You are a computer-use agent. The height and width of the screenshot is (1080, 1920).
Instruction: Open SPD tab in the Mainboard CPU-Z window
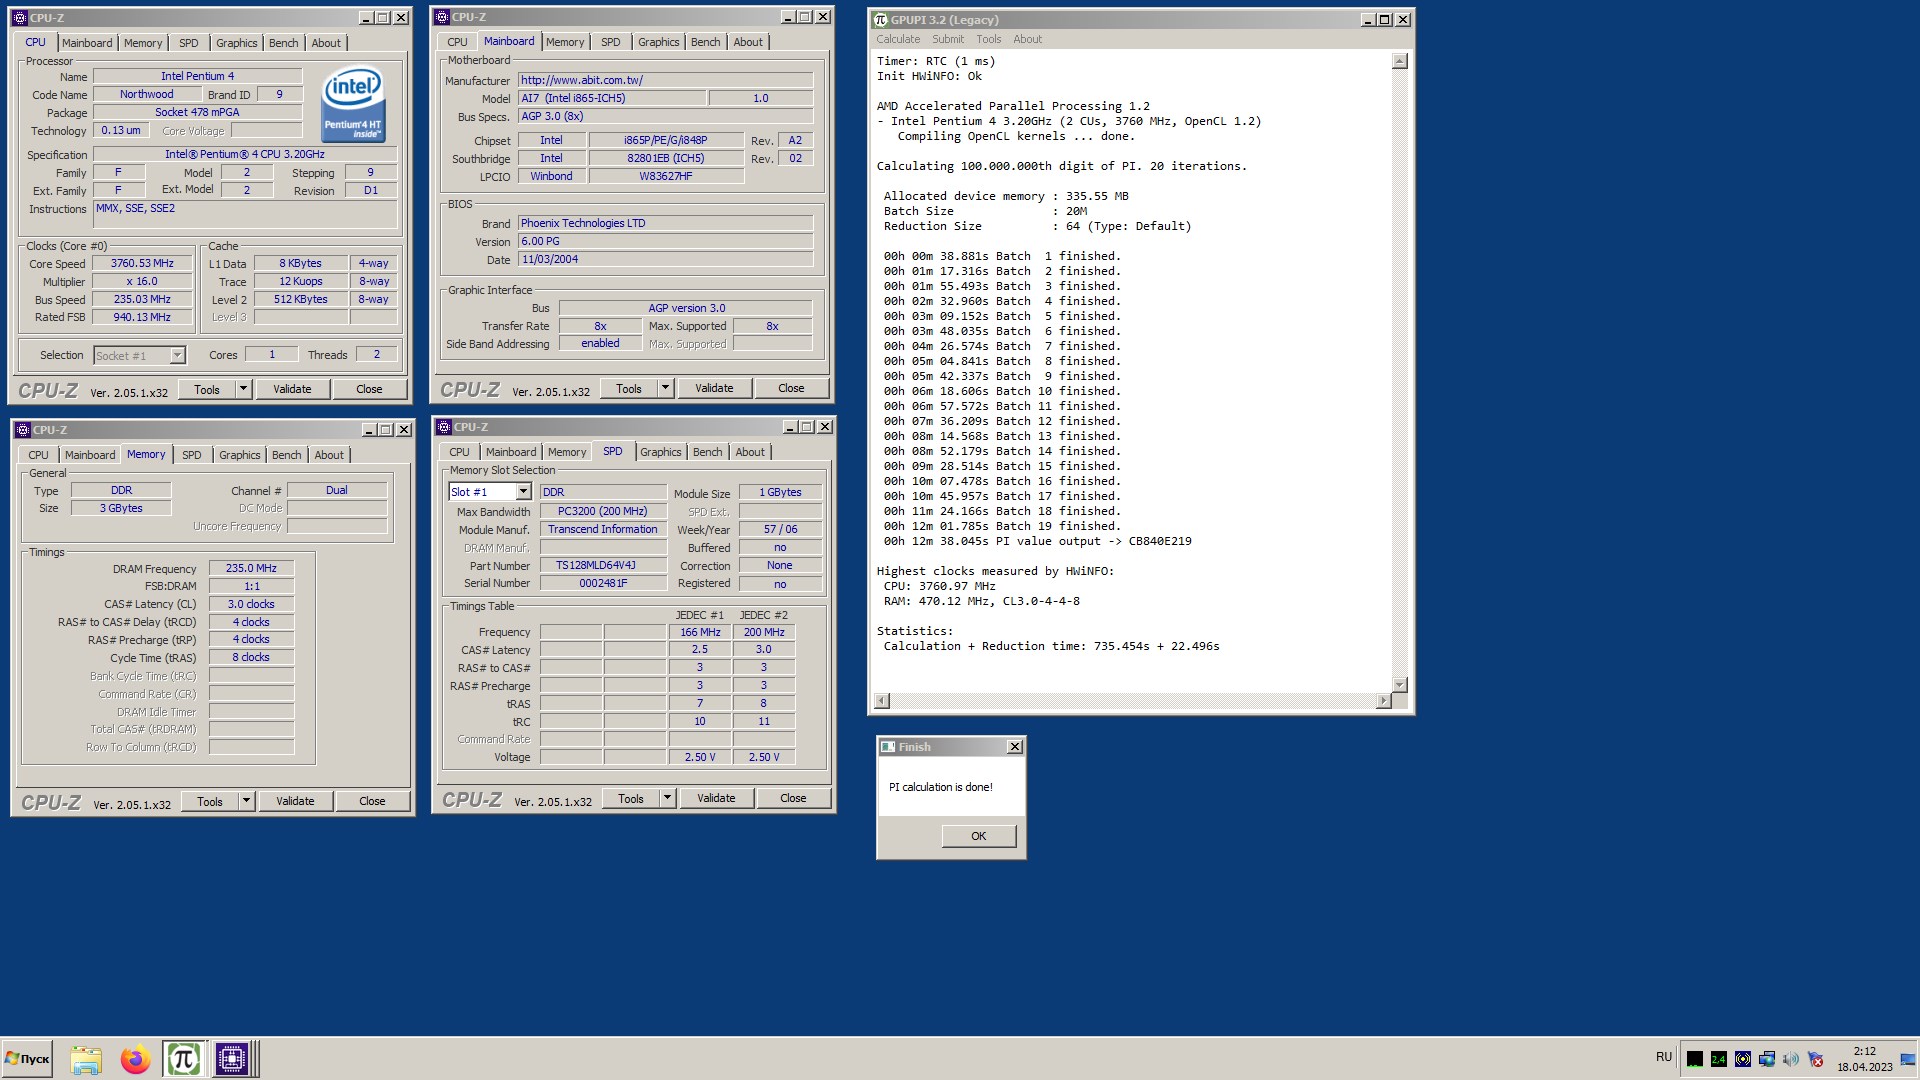[611, 42]
